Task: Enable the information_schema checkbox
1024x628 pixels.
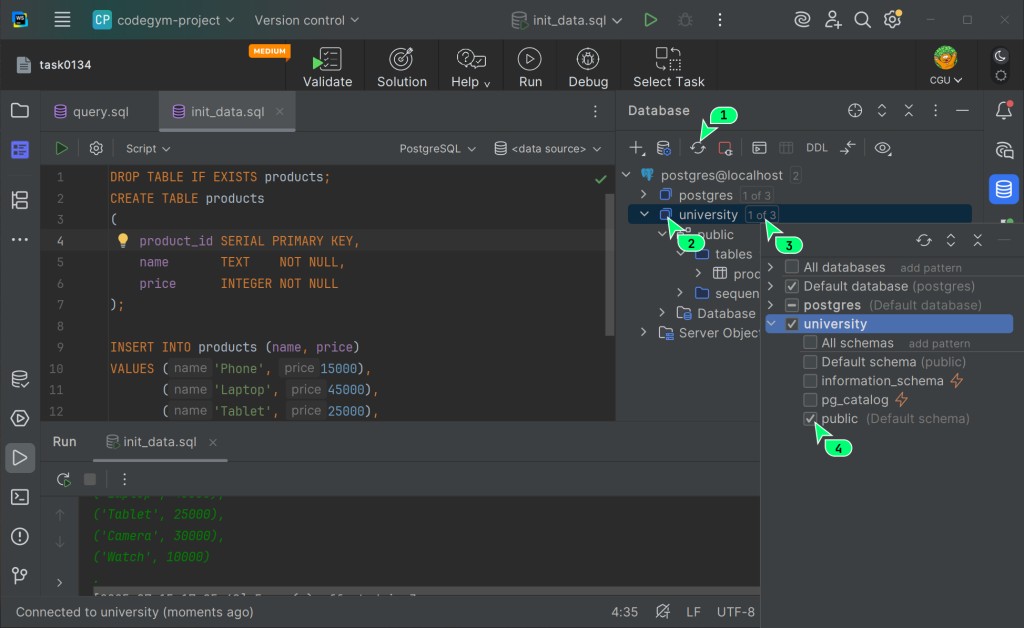Action: (x=811, y=381)
